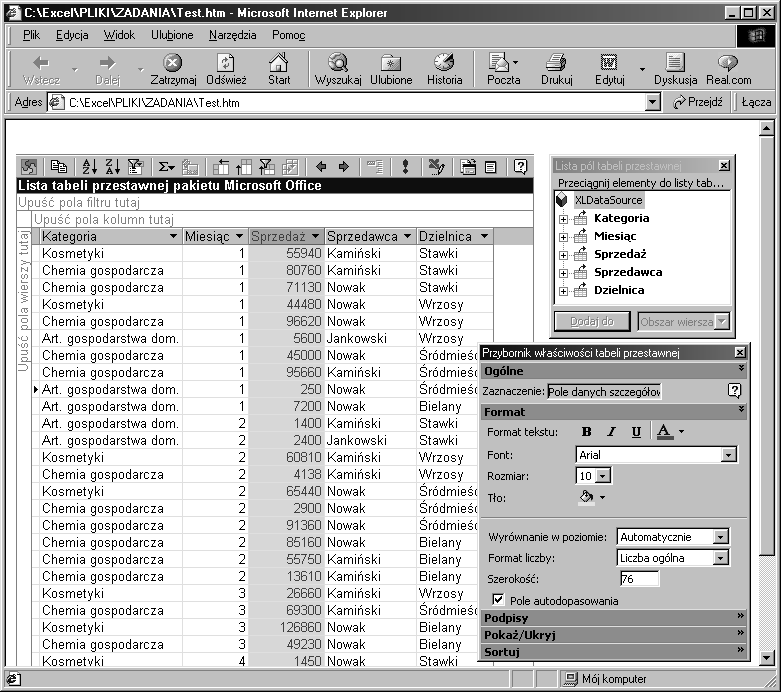
Task: Click the font color A swatch
Action: (664, 431)
